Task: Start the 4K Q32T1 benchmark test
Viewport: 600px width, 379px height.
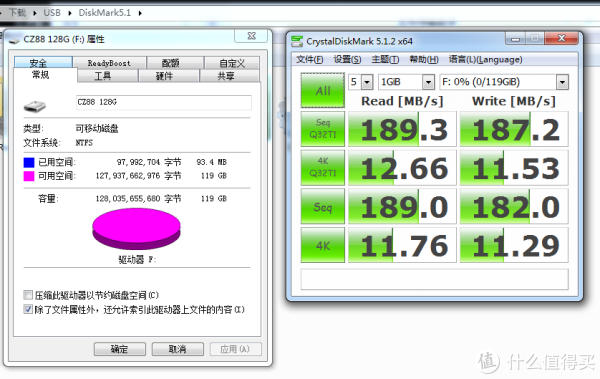Action: pyautogui.click(x=323, y=168)
